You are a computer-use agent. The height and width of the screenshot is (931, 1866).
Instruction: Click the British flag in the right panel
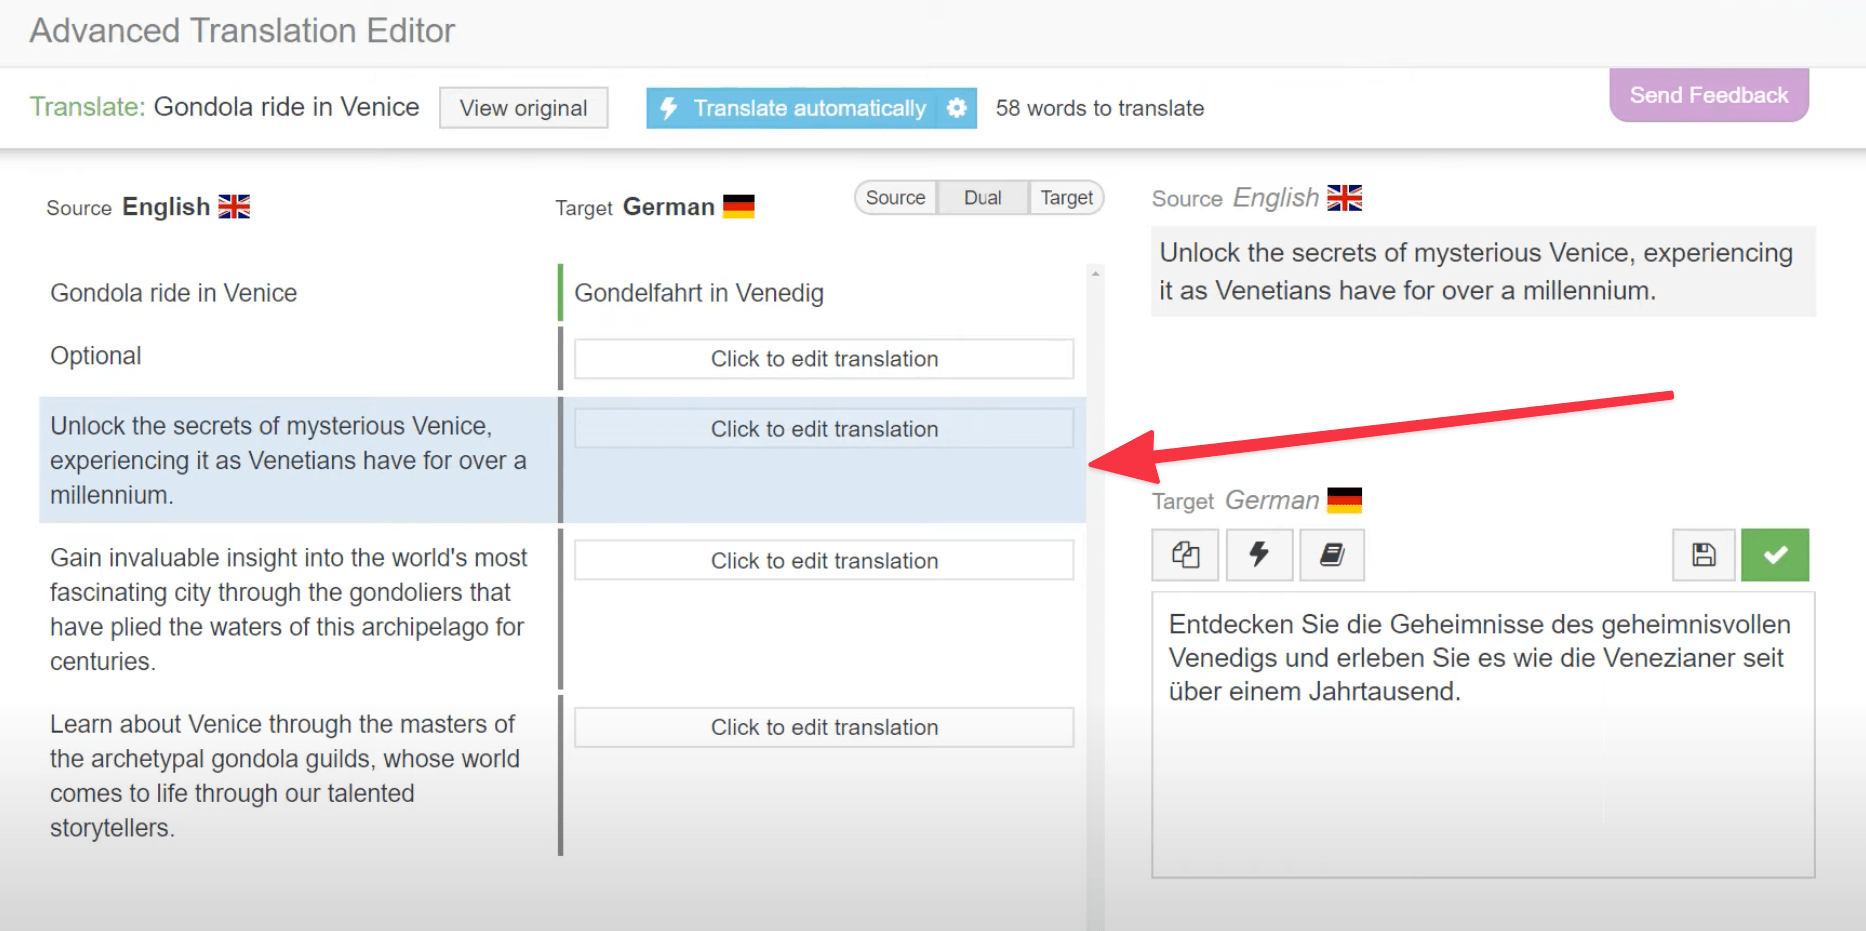pyautogui.click(x=1345, y=198)
